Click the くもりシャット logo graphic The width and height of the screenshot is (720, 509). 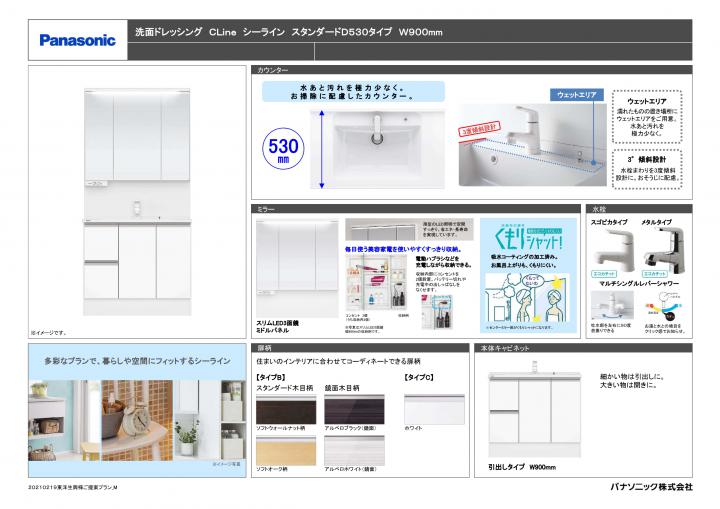click(528, 238)
